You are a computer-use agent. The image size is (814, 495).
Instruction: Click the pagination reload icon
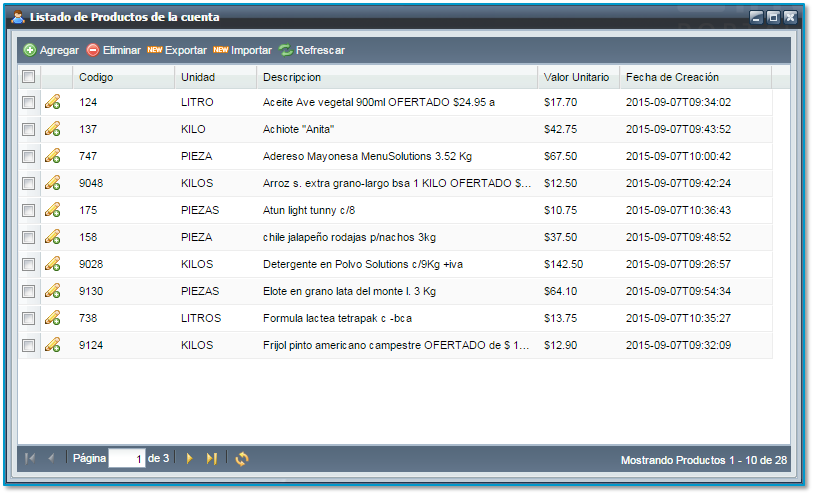tap(242, 459)
